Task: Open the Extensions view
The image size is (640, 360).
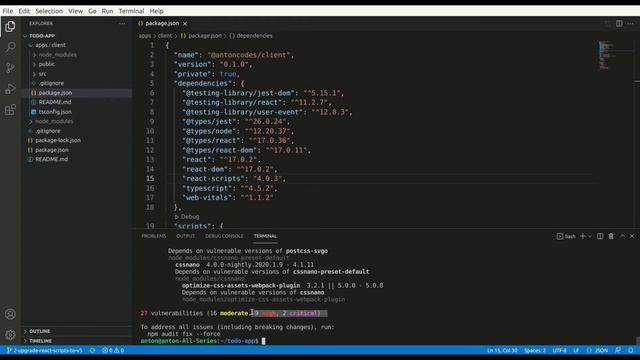Action: tap(10, 109)
